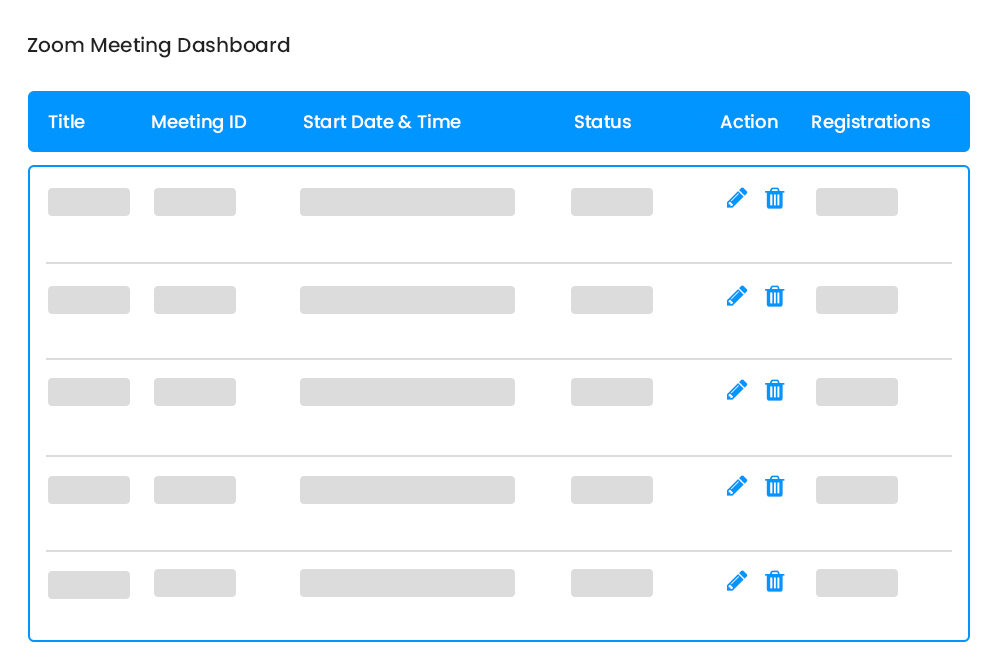This screenshot has width=1000, height=667.
Task: Open the edit pencil icon in row three
Action: coord(737,390)
